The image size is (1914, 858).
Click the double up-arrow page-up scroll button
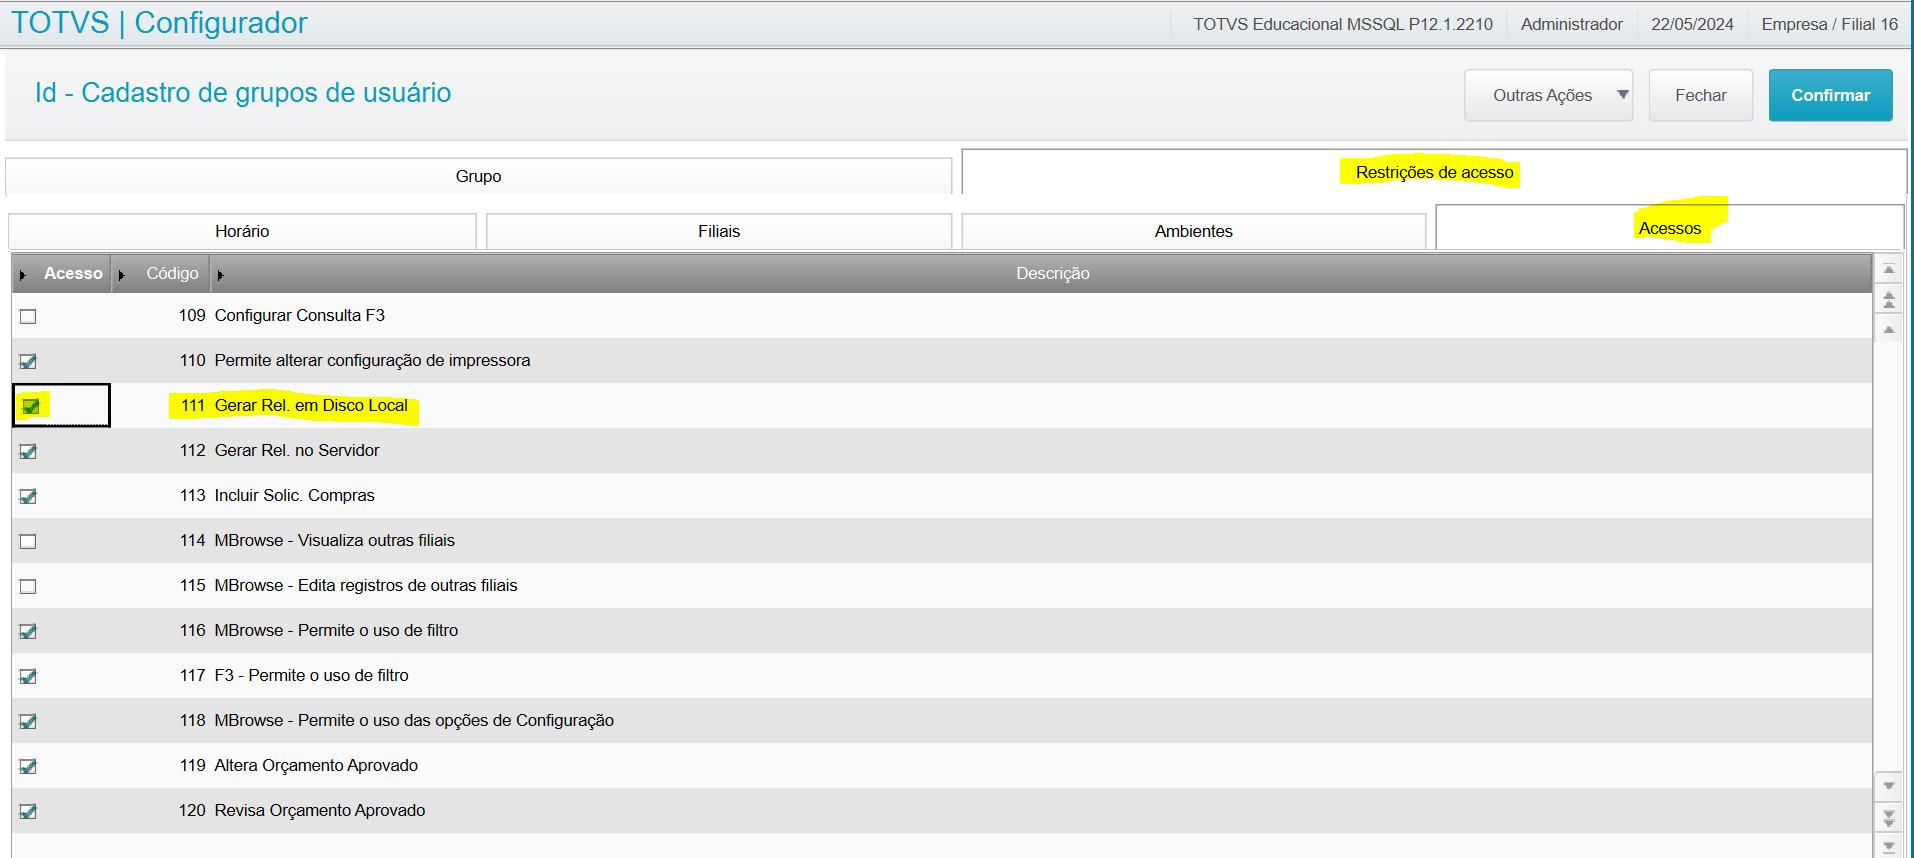[x=1888, y=299]
